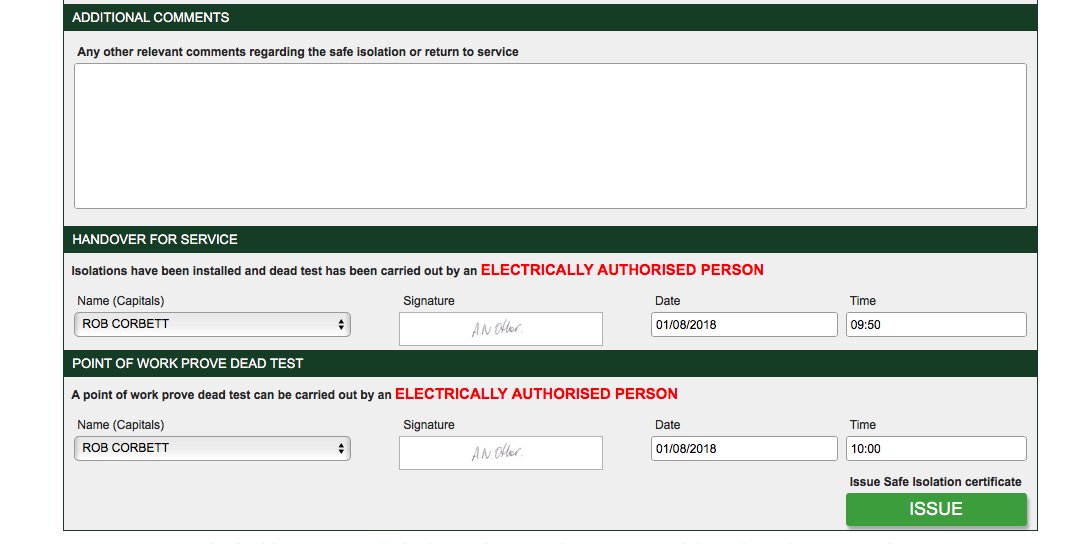1078x544 pixels.
Task: Click the Handover for Service signature box
Action: point(500,329)
